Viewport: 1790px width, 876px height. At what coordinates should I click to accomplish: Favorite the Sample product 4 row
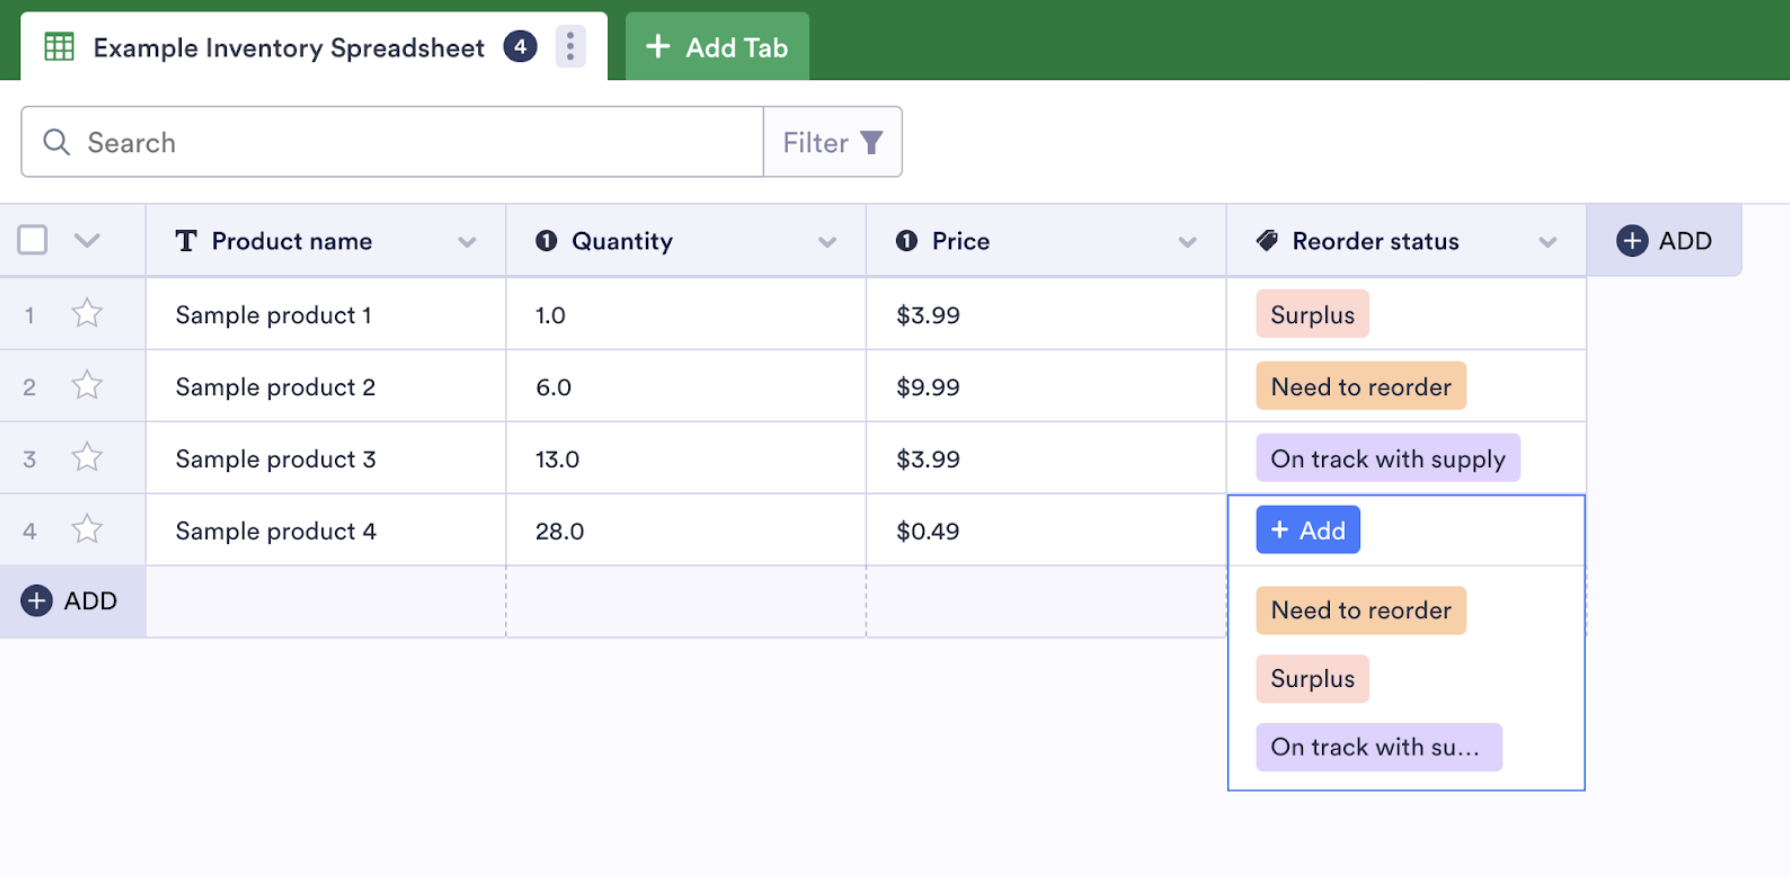coord(87,530)
